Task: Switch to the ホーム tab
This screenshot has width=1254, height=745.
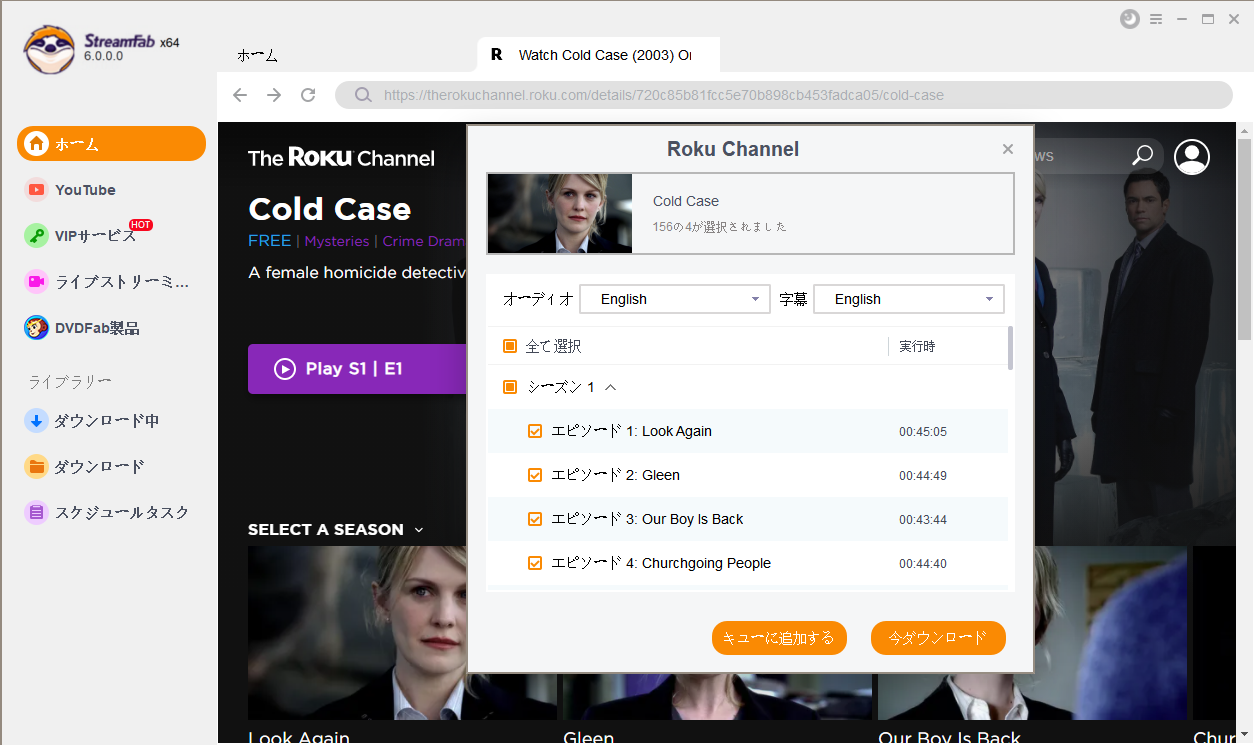Action: click(x=257, y=56)
